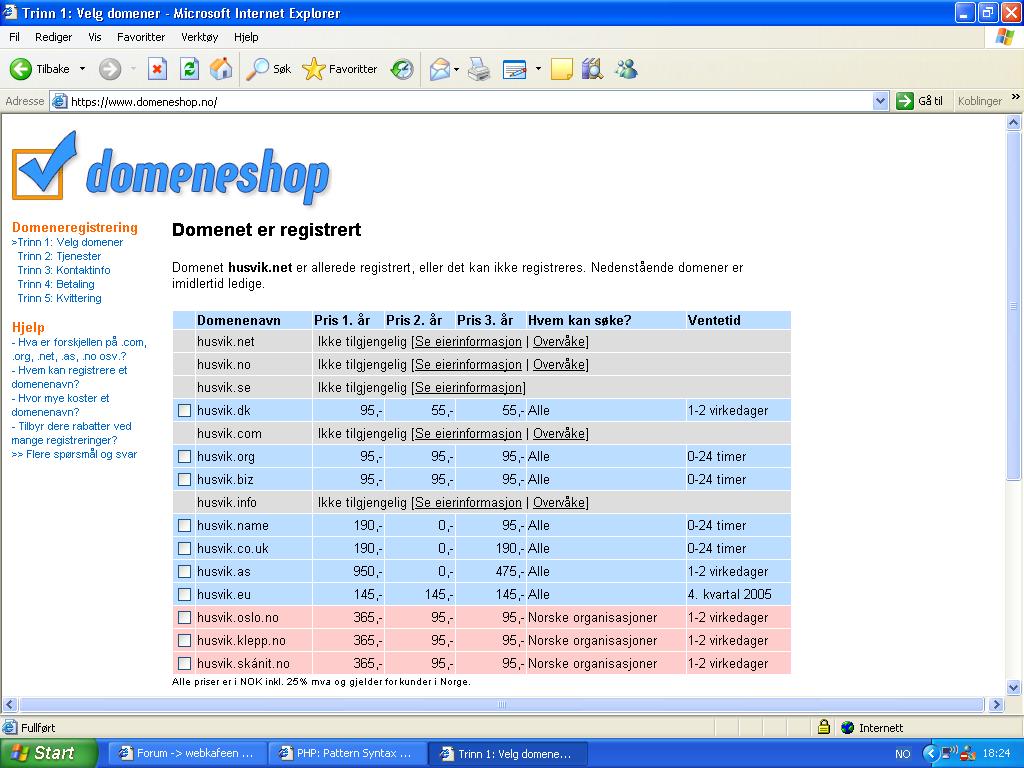Expand the Koblinger links chevron
This screenshot has width=1024, height=768.
pyautogui.click(x=1016, y=97)
